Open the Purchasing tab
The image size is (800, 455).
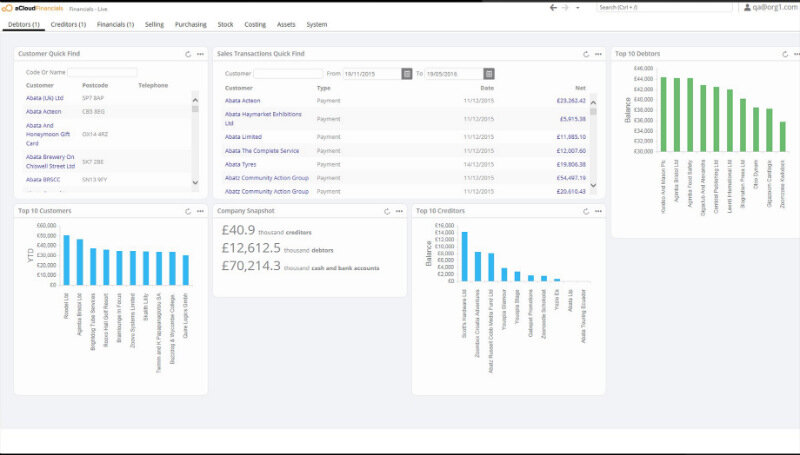(191, 23)
